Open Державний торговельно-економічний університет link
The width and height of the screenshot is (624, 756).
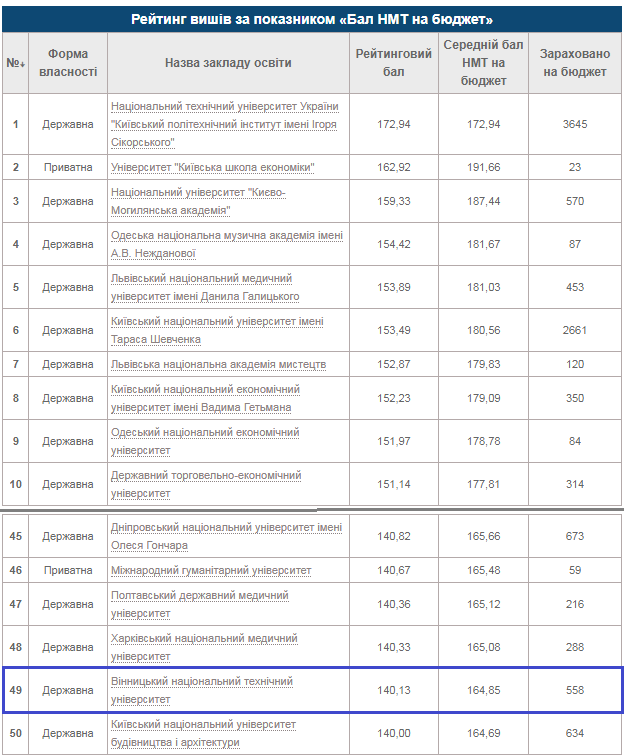click(x=206, y=484)
